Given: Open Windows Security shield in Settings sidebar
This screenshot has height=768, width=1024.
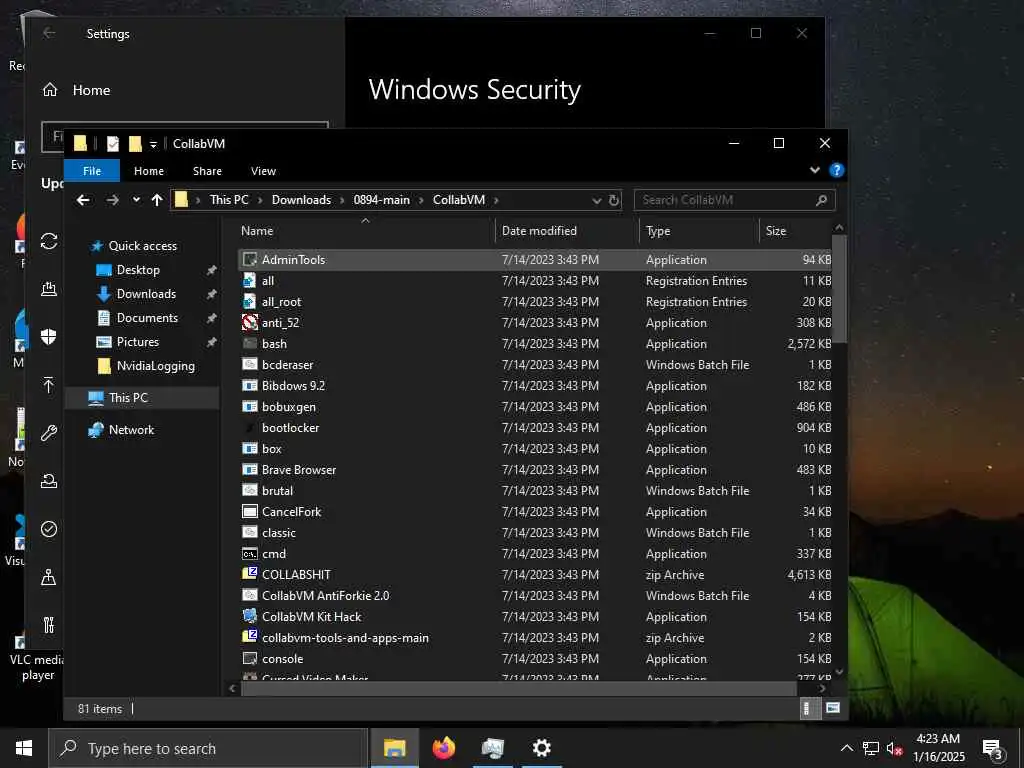Looking at the screenshot, I should pyautogui.click(x=48, y=337).
